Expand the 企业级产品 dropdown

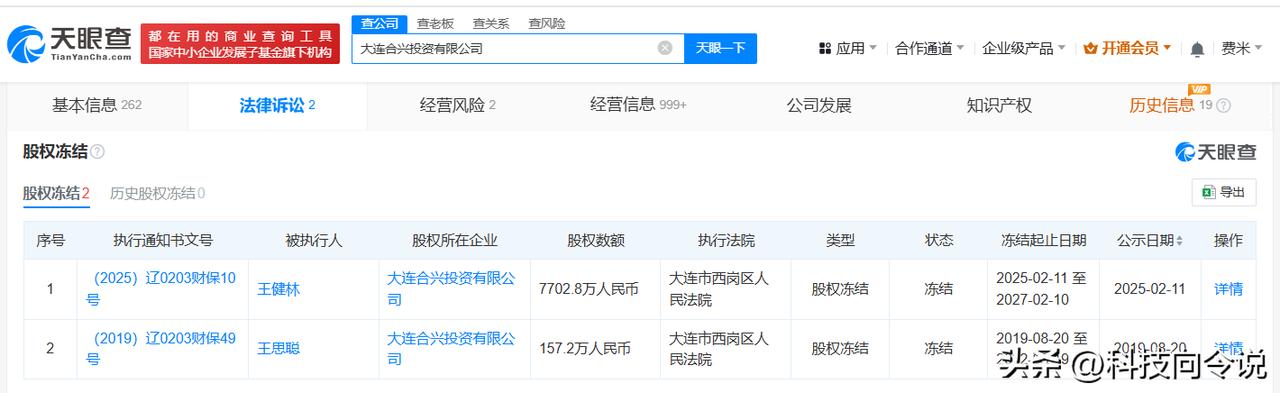click(x=1024, y=48)
